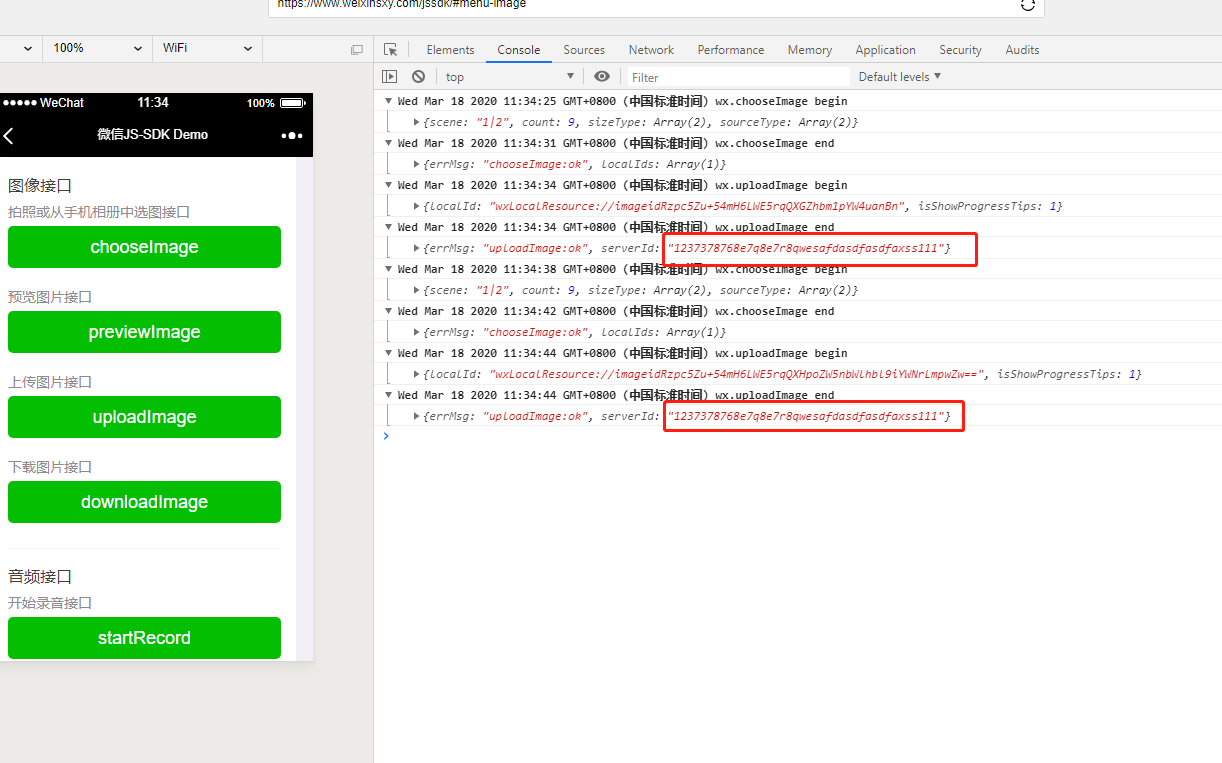Switch to the Performance tab
Image resolution: width=1222 pixels, height=763 pixels.
731,49
